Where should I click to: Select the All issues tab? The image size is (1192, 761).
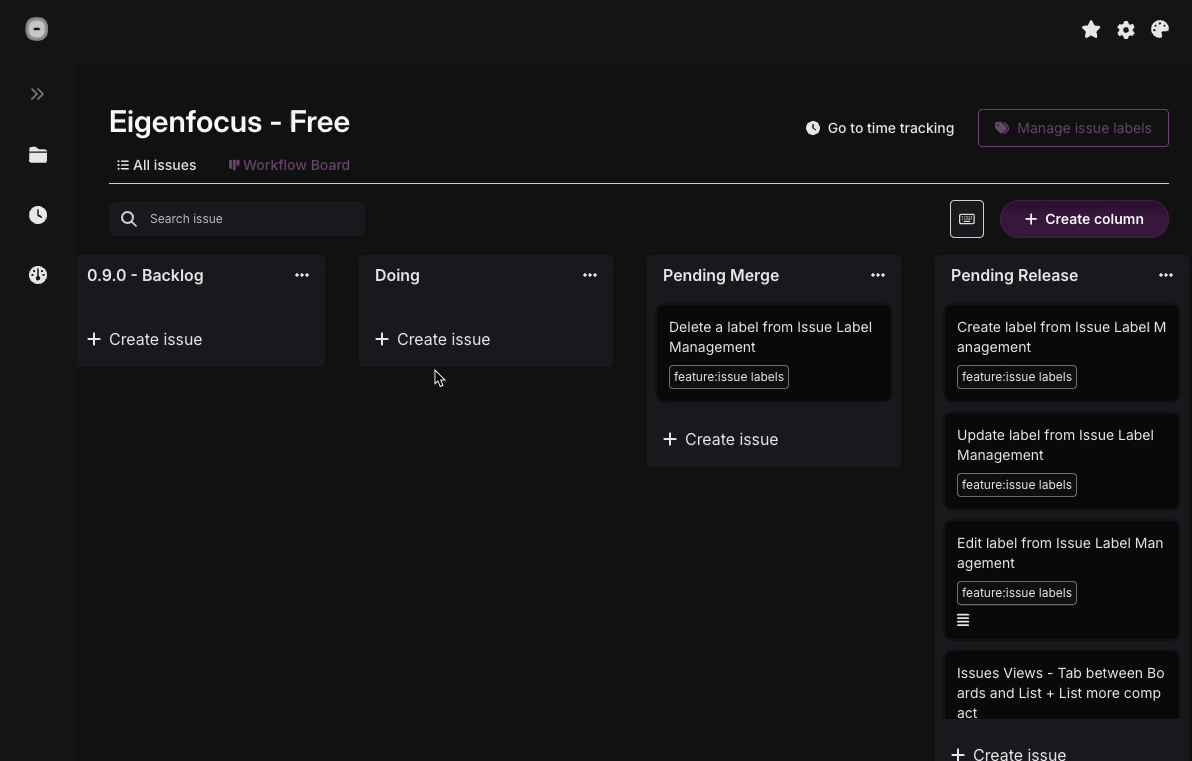pyautogui.click(x=156, y=165)
